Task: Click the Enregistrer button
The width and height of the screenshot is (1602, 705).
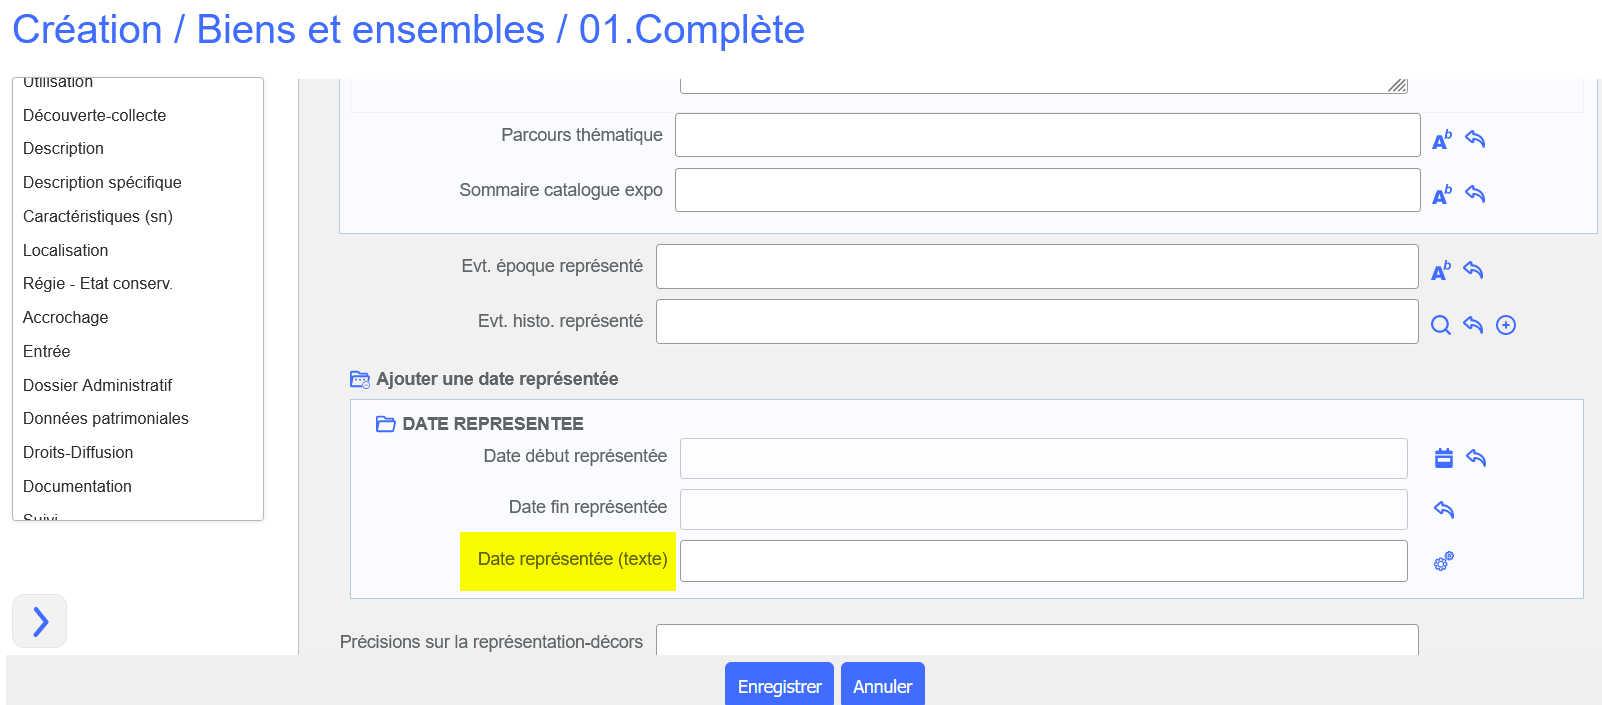Action: point(779,686)
